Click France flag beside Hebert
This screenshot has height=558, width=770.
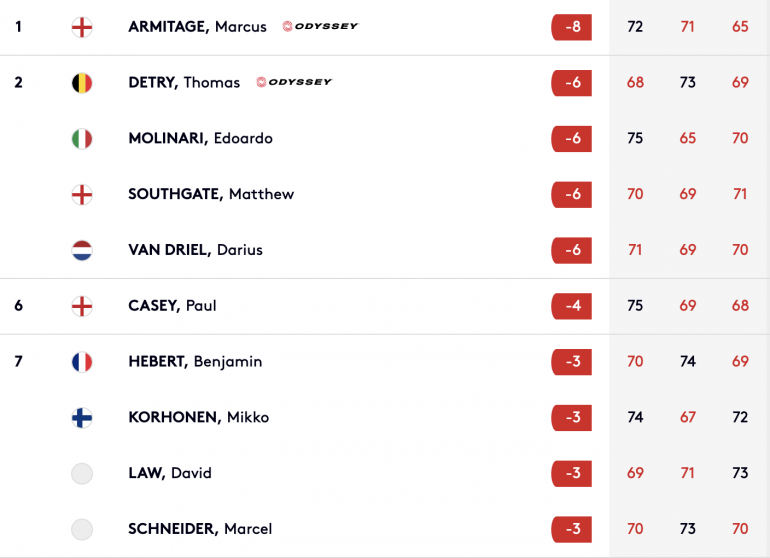point(82,362)
